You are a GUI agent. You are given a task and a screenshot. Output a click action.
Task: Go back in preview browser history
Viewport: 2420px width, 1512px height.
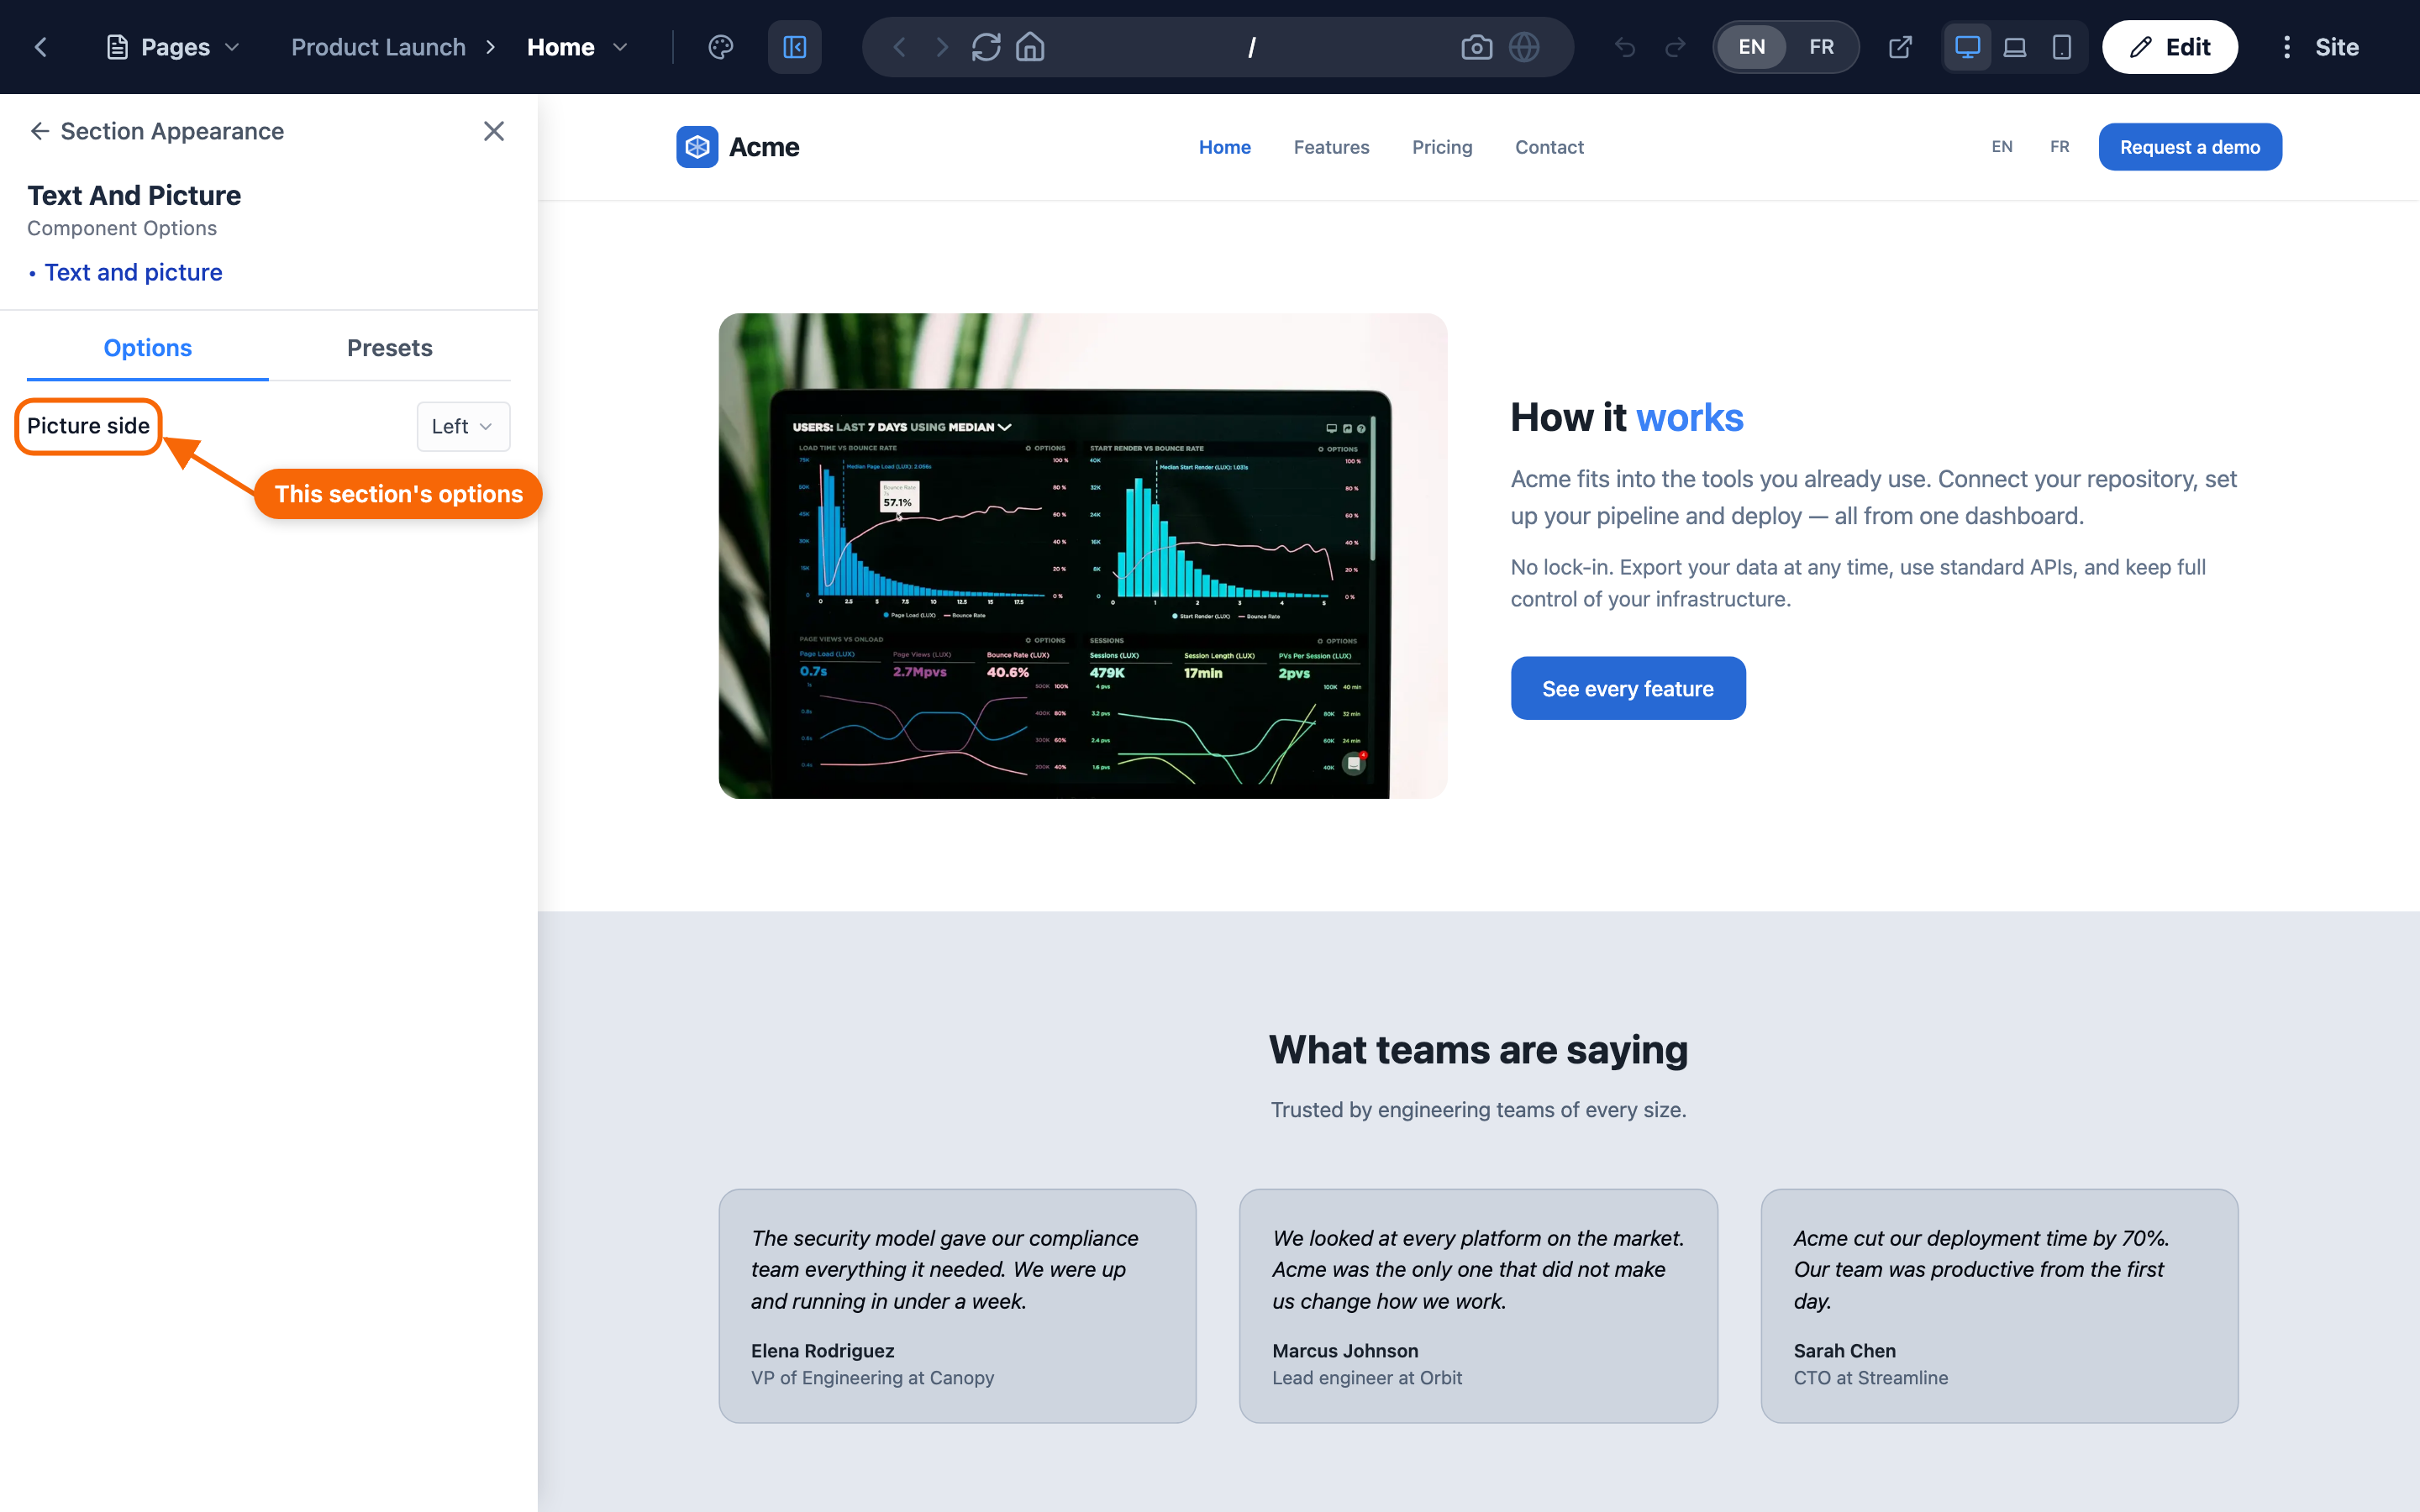click(899, 47)
